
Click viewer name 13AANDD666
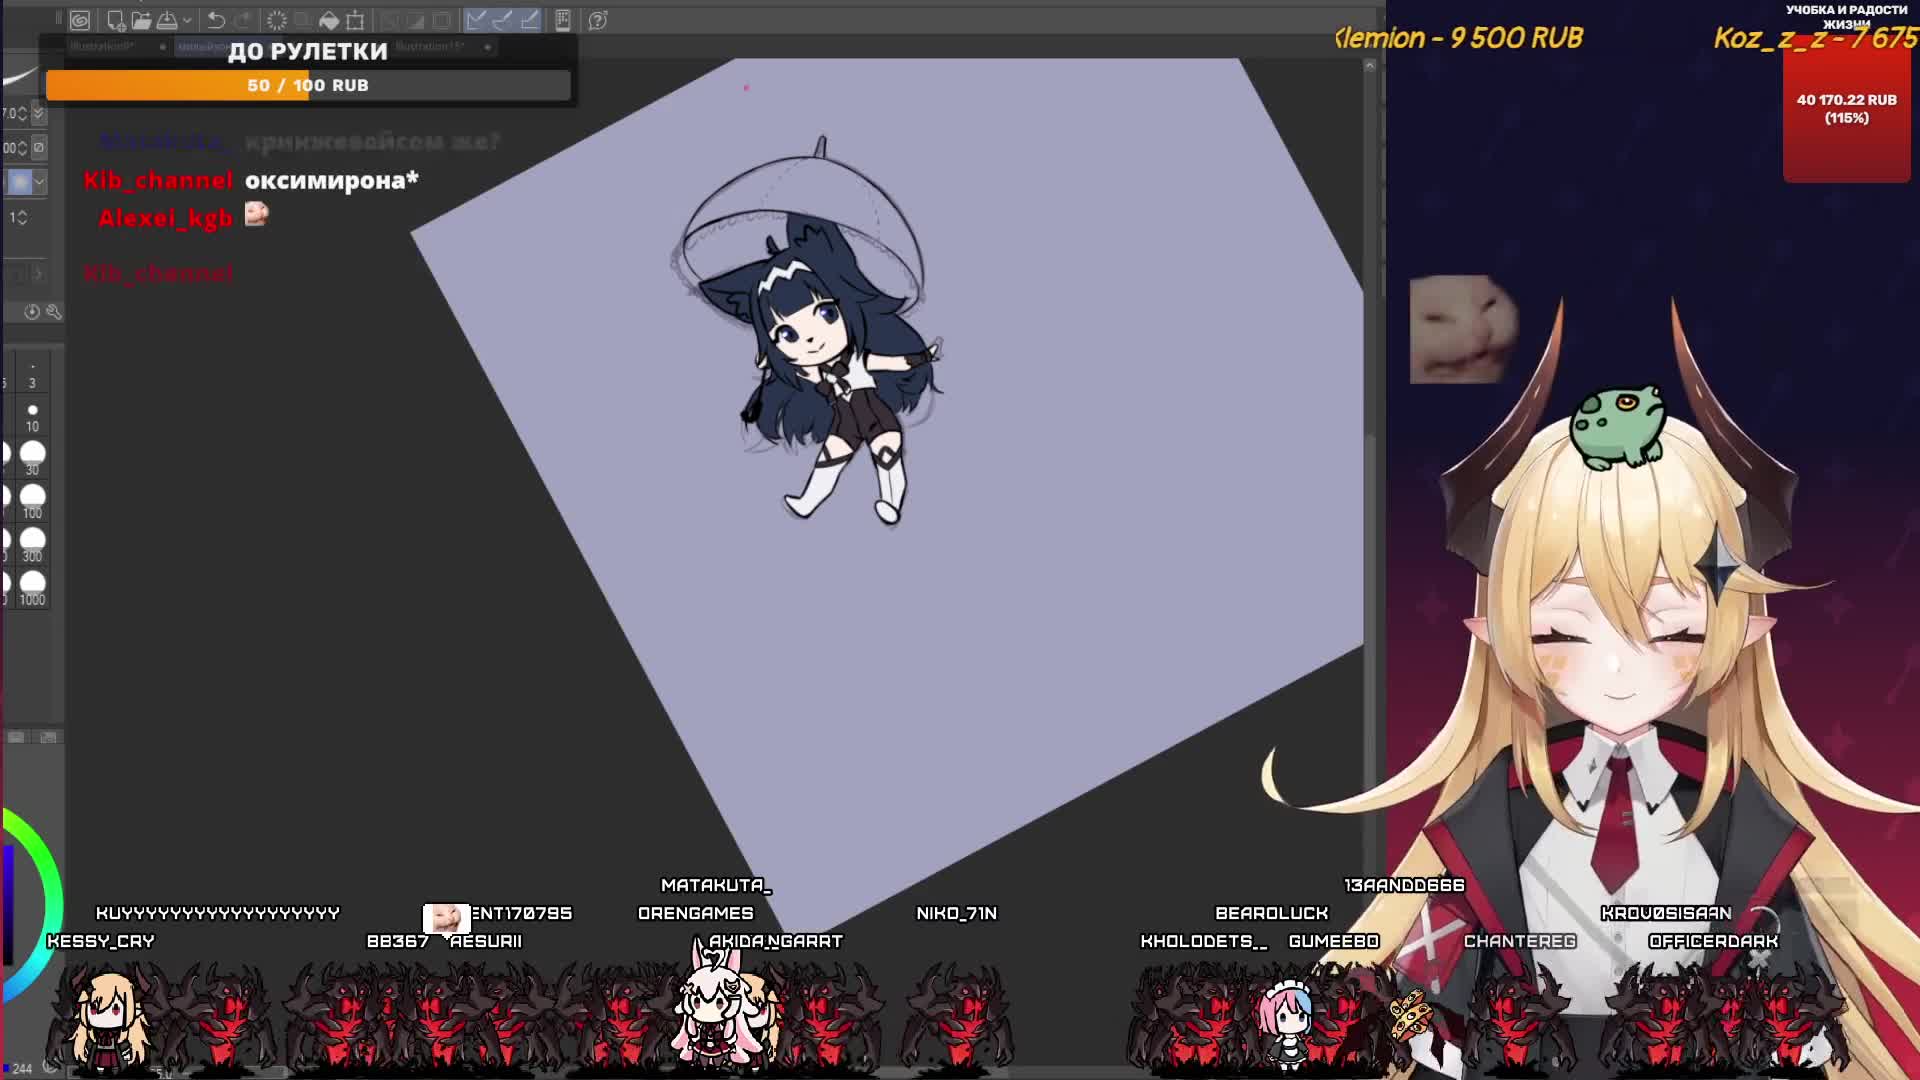pos(1404,885)
